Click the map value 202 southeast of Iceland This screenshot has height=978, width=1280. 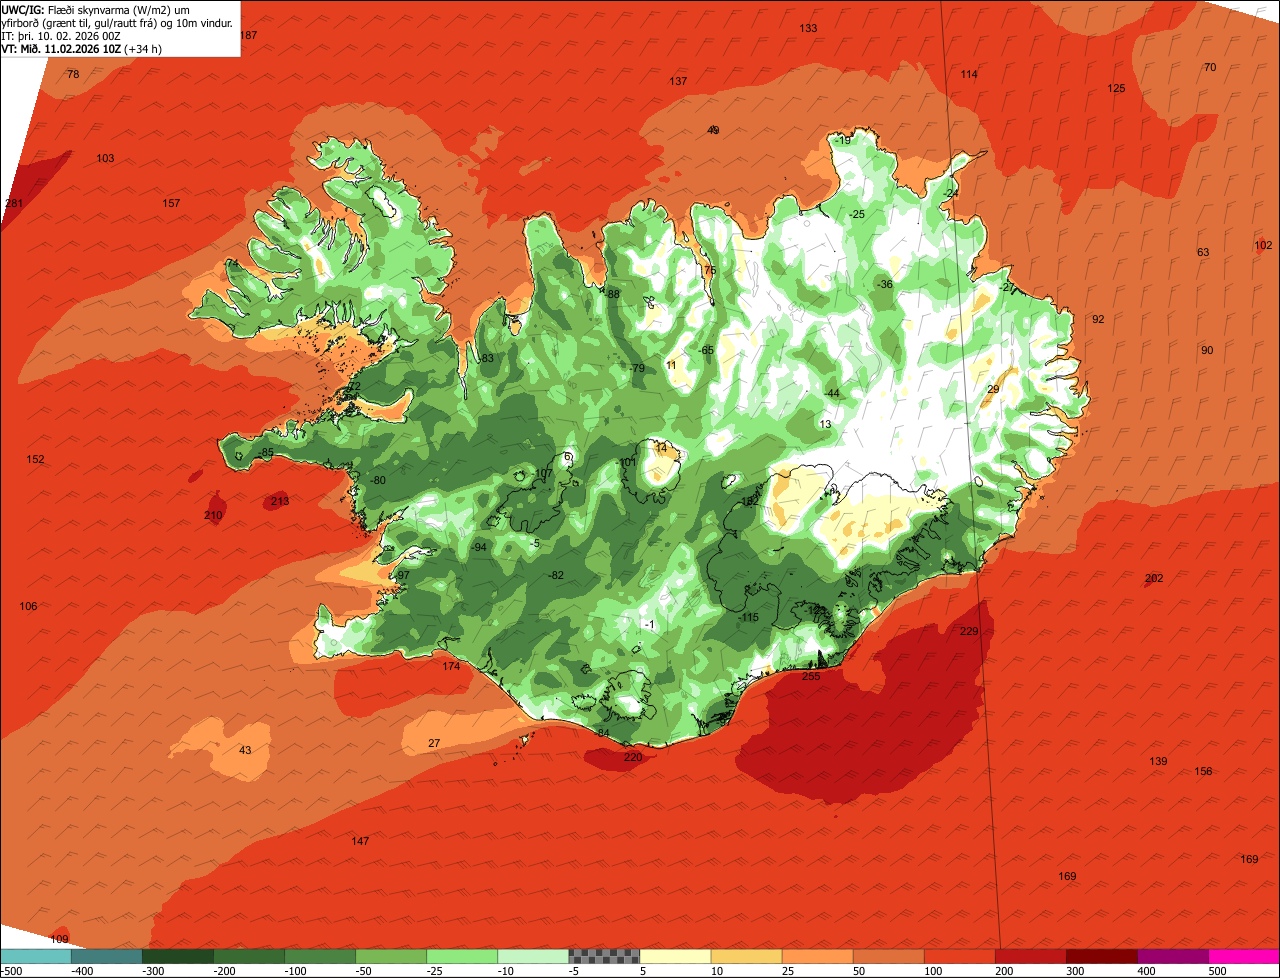pyautogui.click(x=1154, y=579)
